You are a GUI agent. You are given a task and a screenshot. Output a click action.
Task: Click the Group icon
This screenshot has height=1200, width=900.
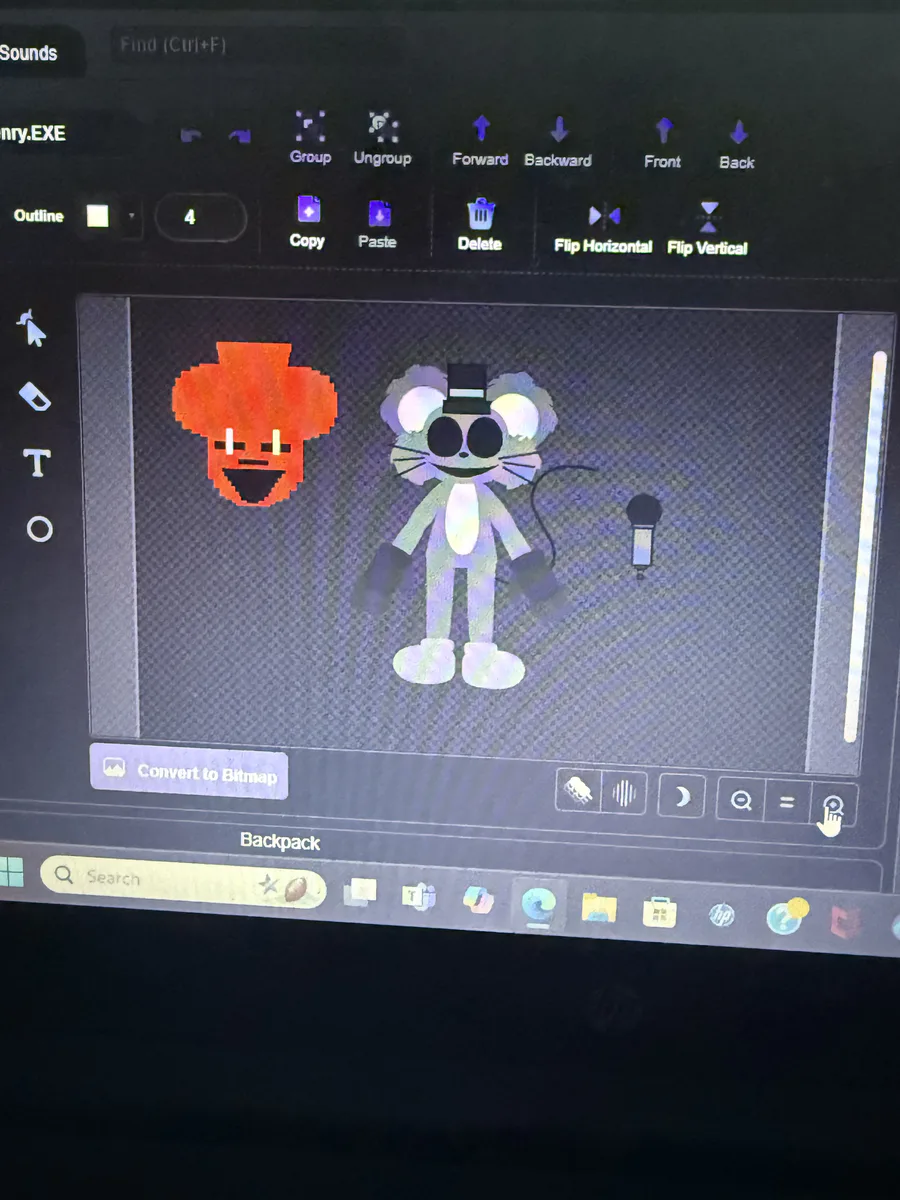tap(310, 139)
